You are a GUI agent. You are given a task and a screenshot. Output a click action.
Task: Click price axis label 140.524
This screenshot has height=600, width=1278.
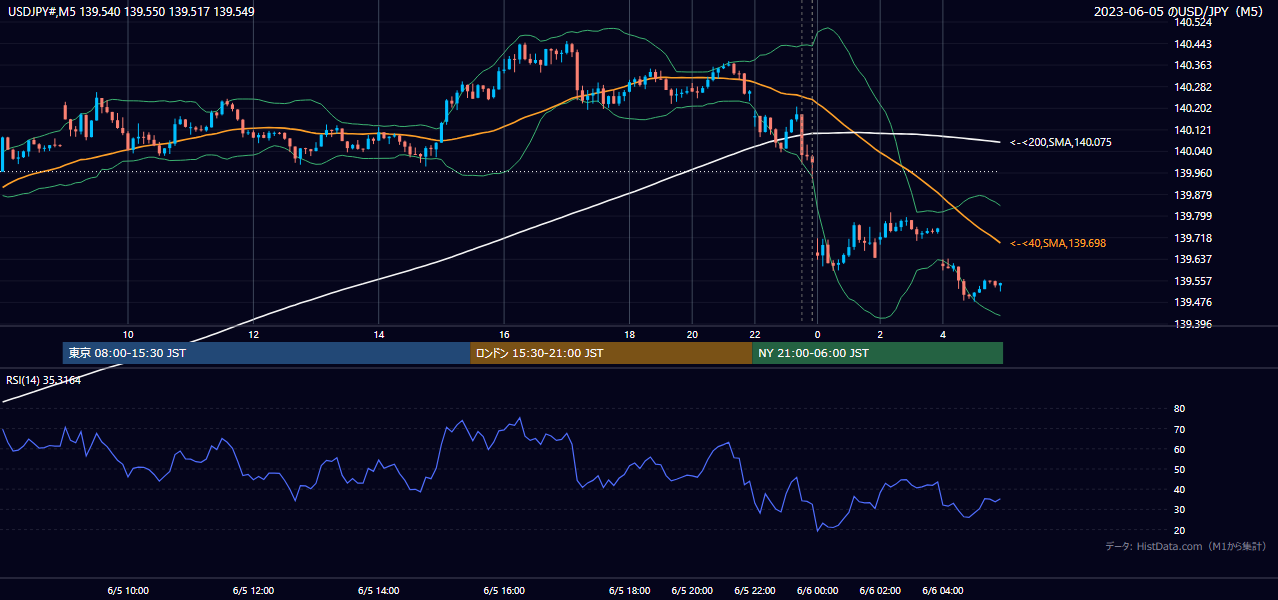(x=1193, y=23)
